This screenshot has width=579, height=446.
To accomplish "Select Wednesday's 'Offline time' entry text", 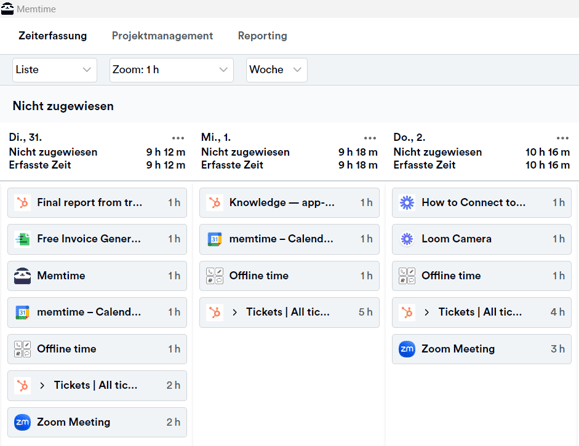I will point(259,276).
